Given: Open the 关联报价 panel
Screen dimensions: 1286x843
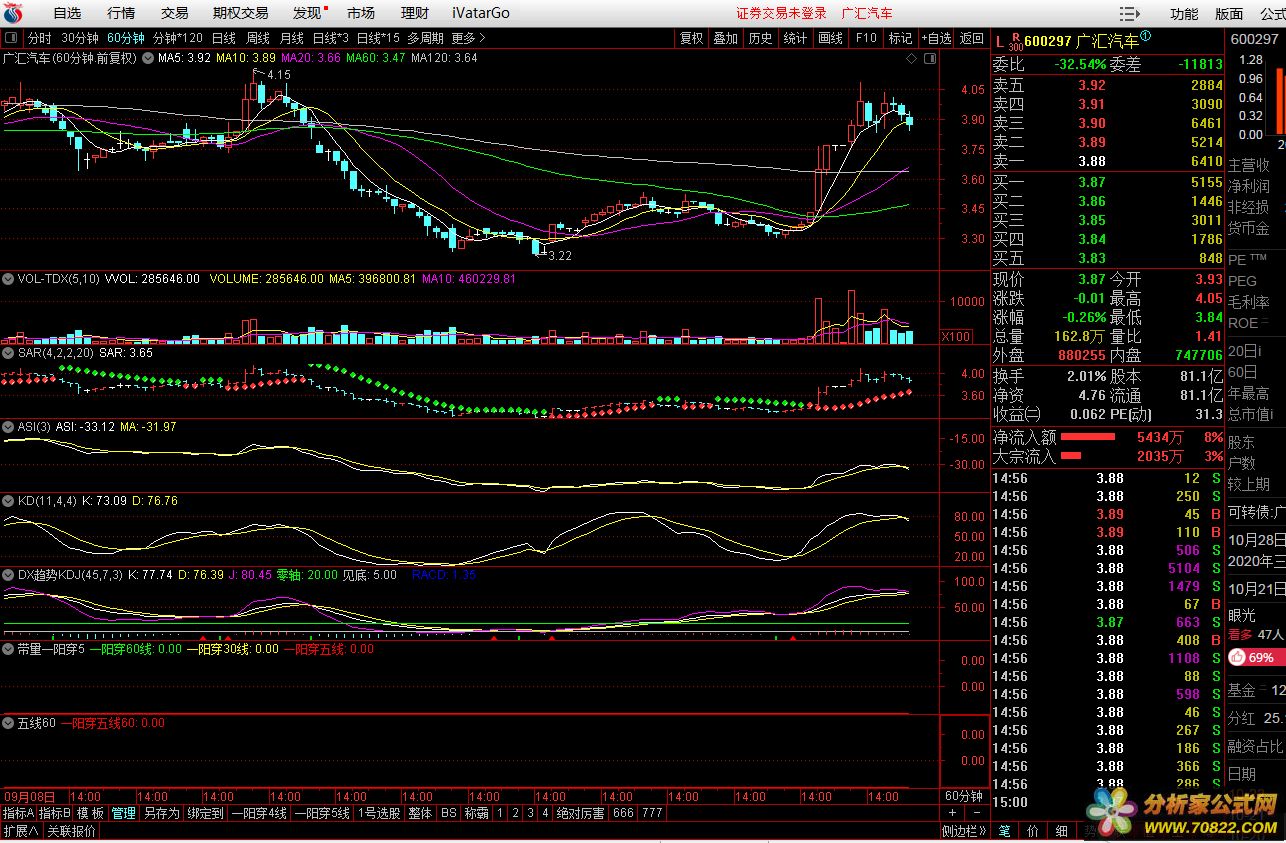Looking at the screenshot, I should (x=72, y=831).
